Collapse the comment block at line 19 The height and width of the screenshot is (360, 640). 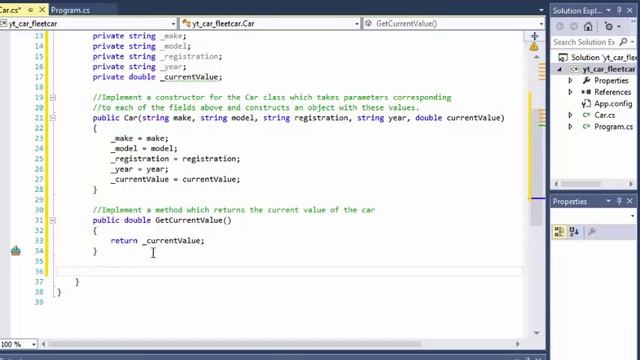coord(53,98)
